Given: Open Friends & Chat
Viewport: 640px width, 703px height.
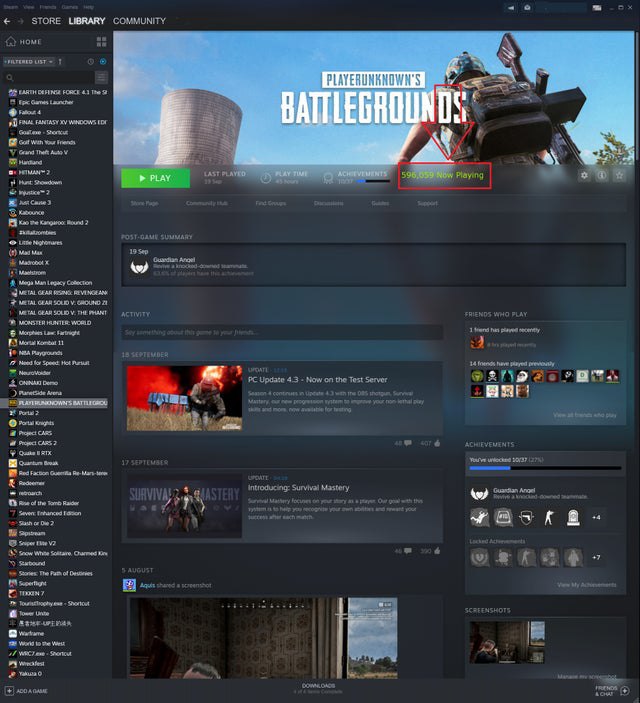Looking at the screenshot, I should tap(612, 691).
